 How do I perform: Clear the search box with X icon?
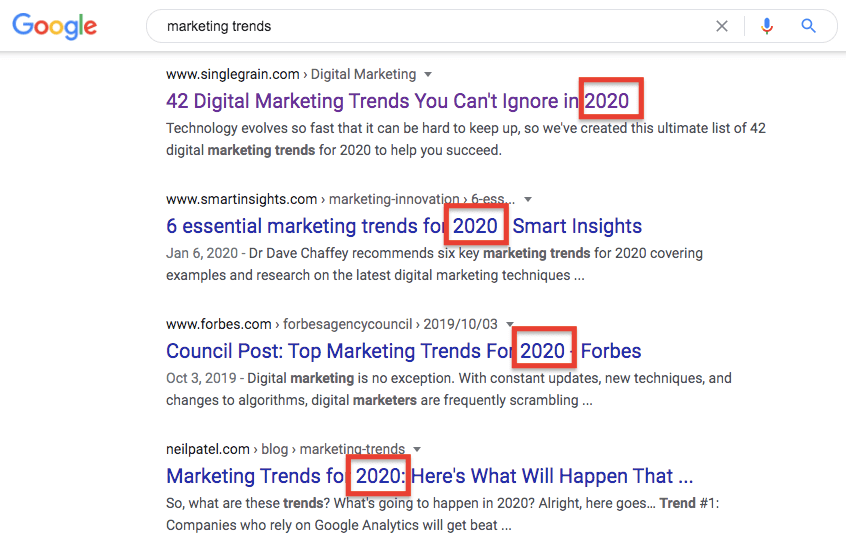tap(721, 26)
